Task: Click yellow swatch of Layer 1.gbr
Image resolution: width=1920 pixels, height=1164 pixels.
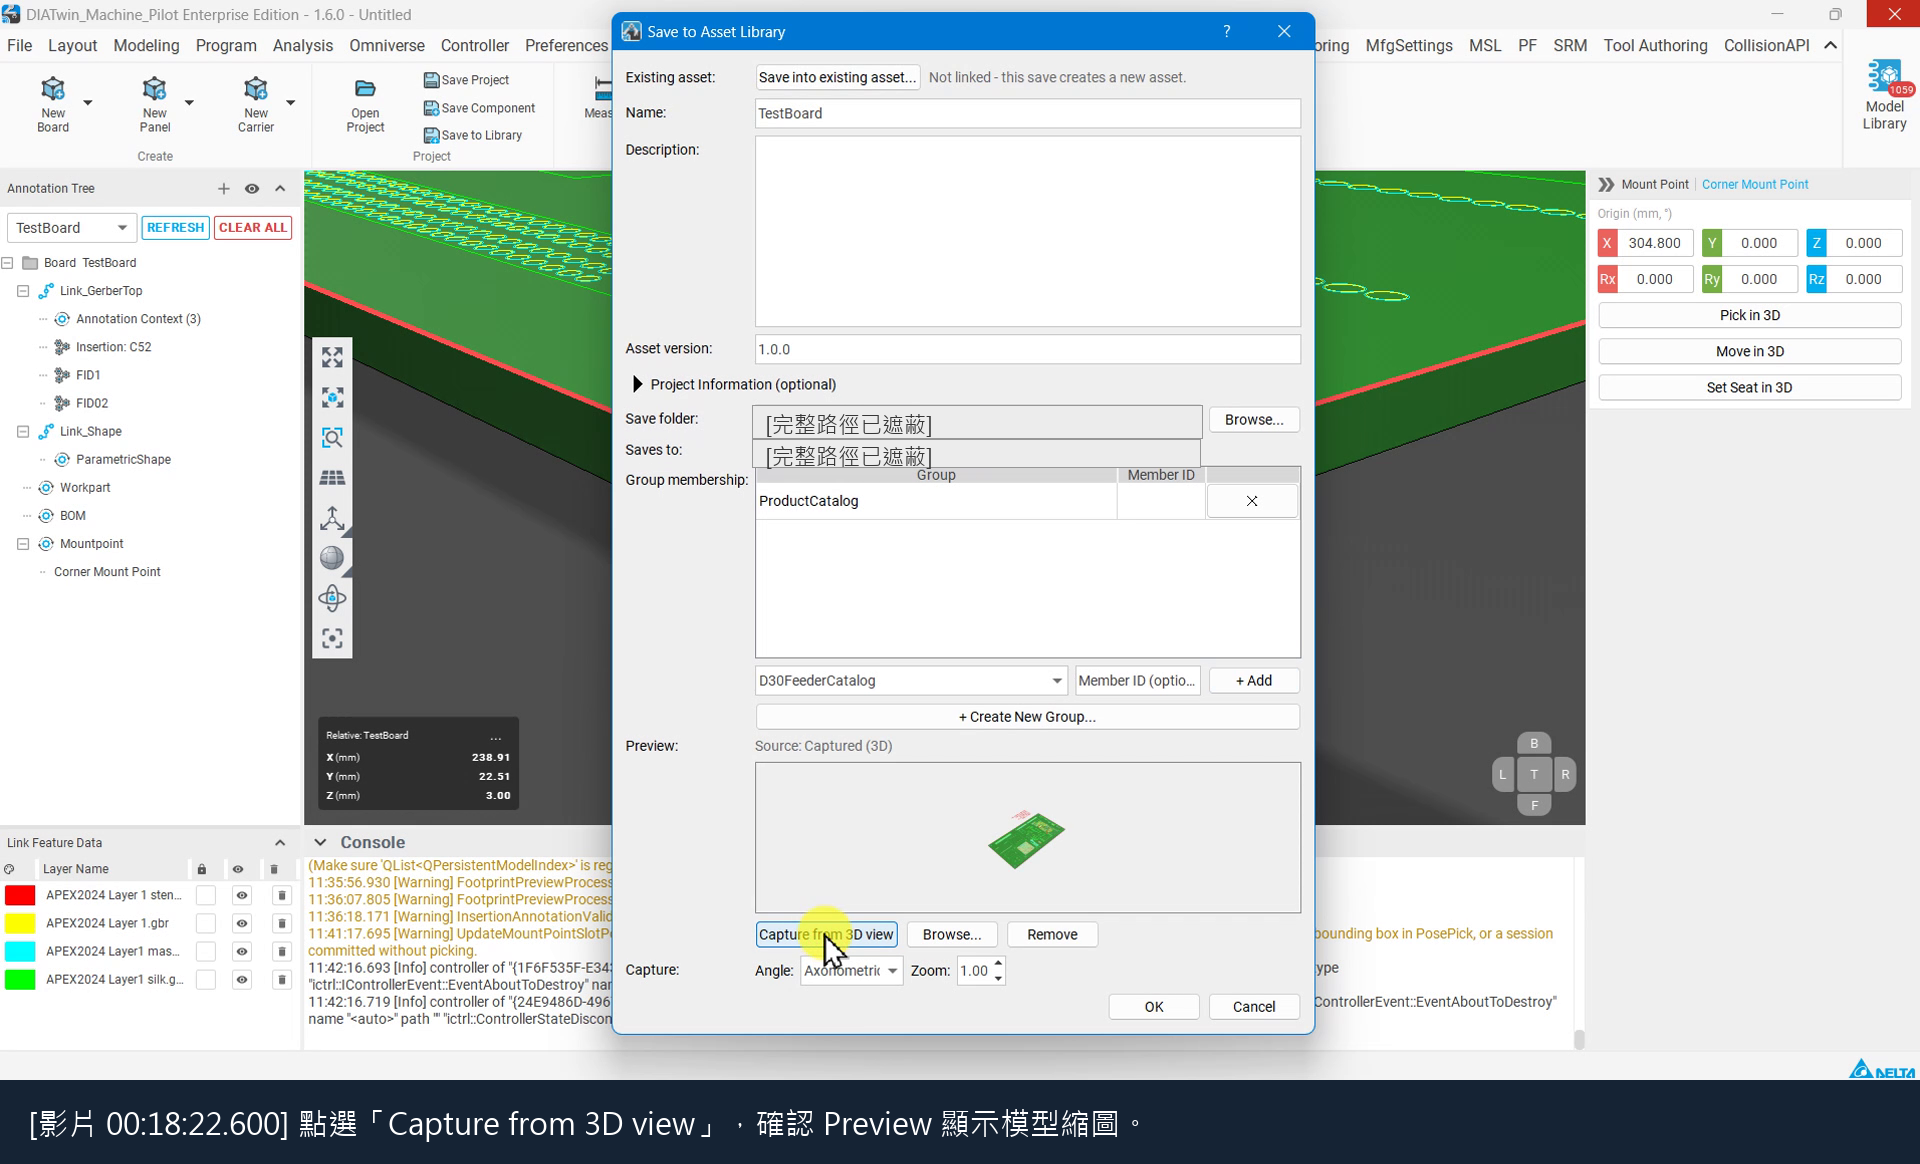Action: coord(20,923)
